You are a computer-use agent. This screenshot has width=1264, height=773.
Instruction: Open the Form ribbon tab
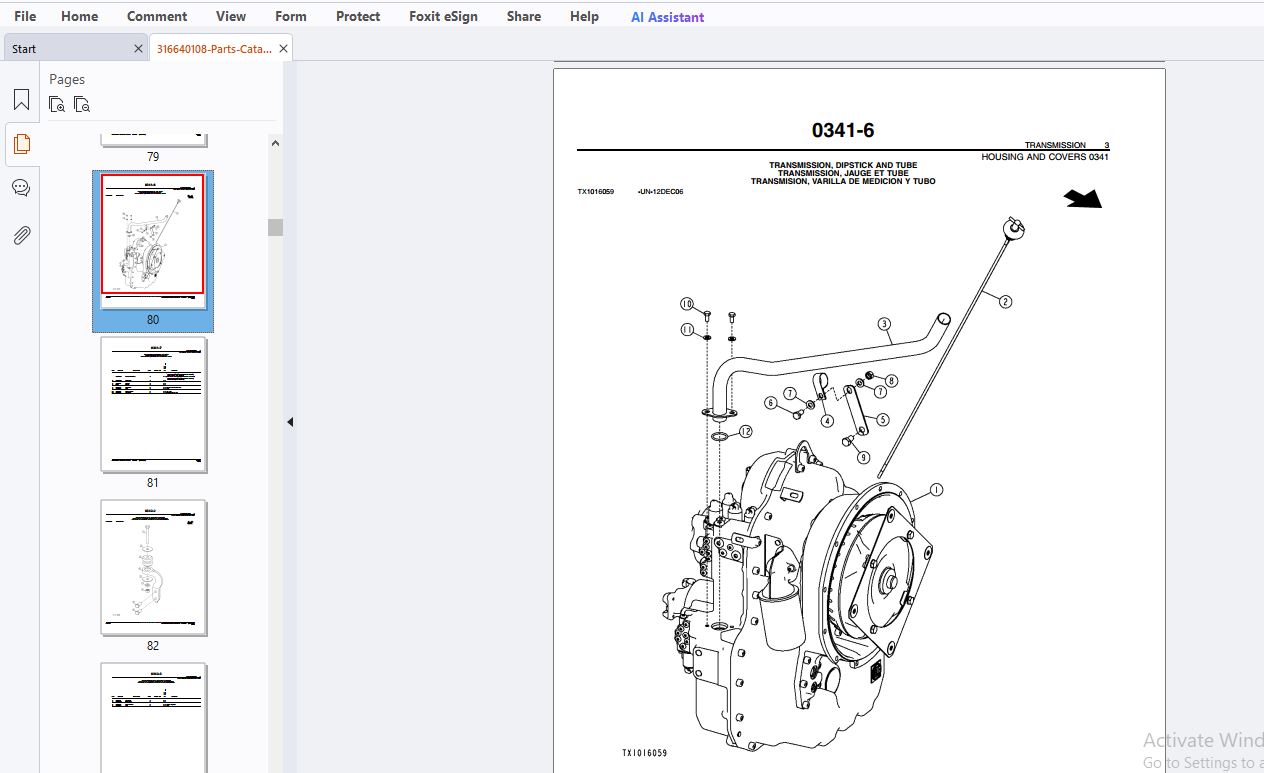click(291, 16)
